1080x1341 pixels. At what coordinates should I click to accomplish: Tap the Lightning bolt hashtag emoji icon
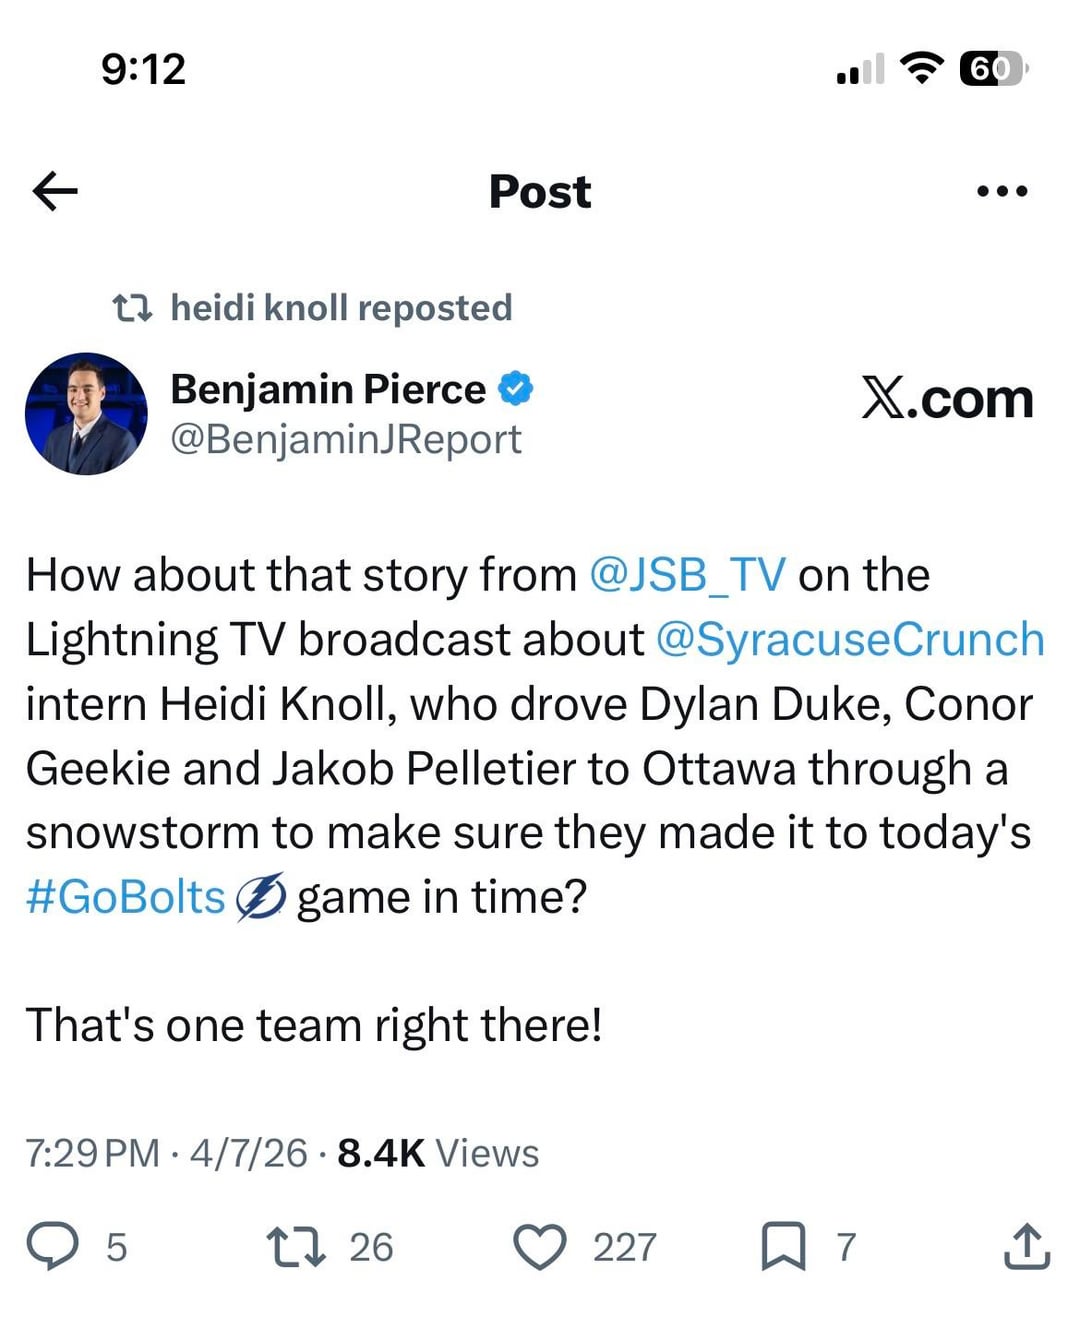pos(262,897)
